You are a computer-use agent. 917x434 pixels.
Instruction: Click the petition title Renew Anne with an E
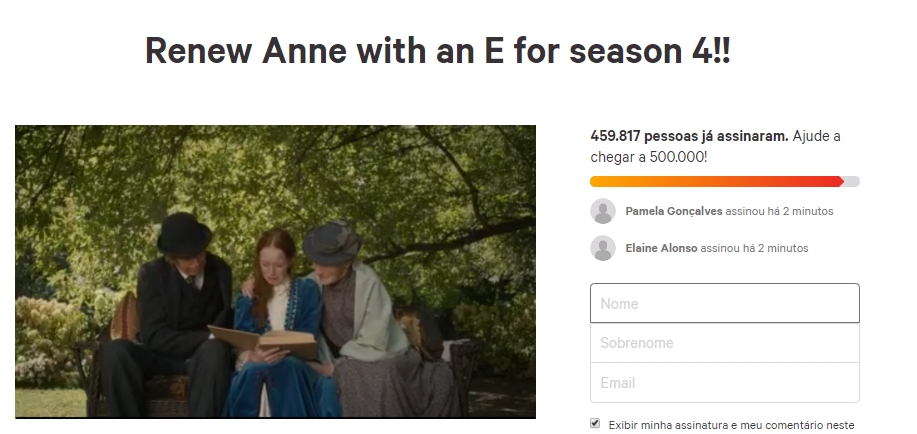click(x=438, y=51)
